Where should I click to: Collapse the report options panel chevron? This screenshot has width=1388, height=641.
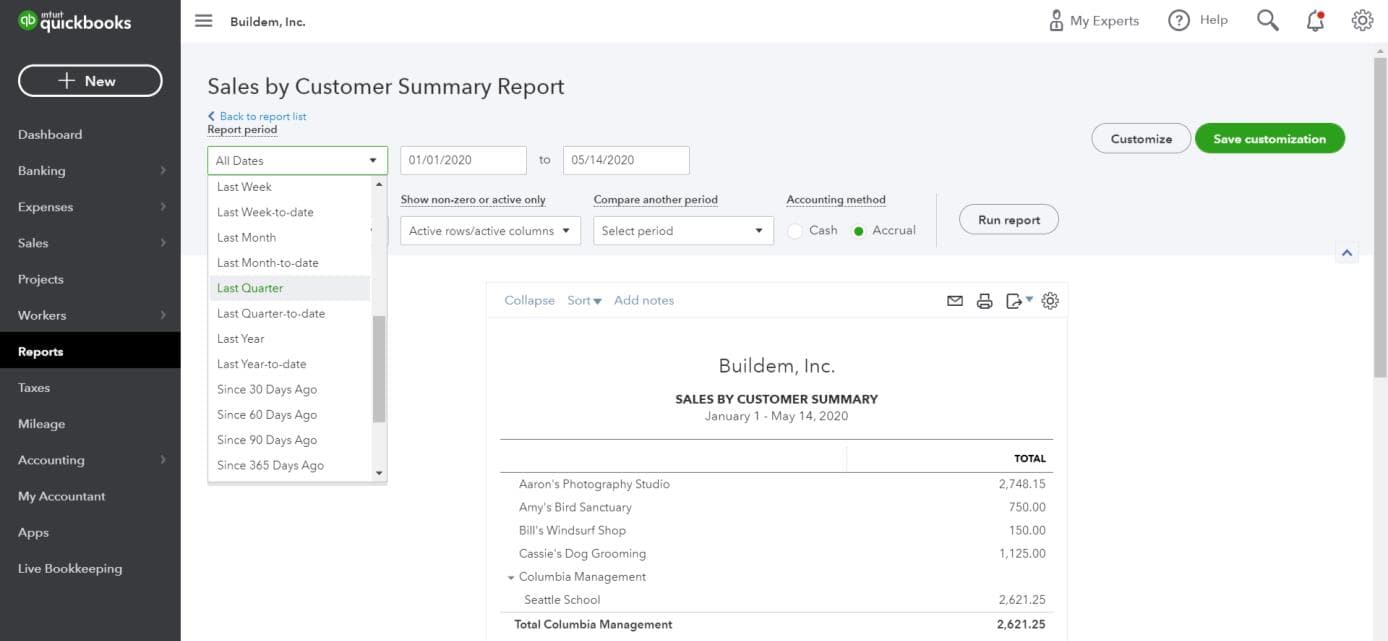(x=1347, y=253)
